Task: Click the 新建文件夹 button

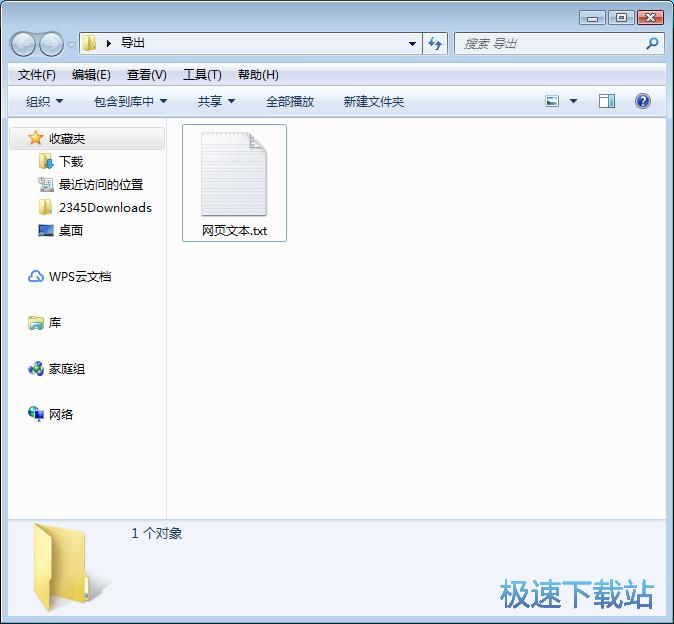Action: click(374, 101)
